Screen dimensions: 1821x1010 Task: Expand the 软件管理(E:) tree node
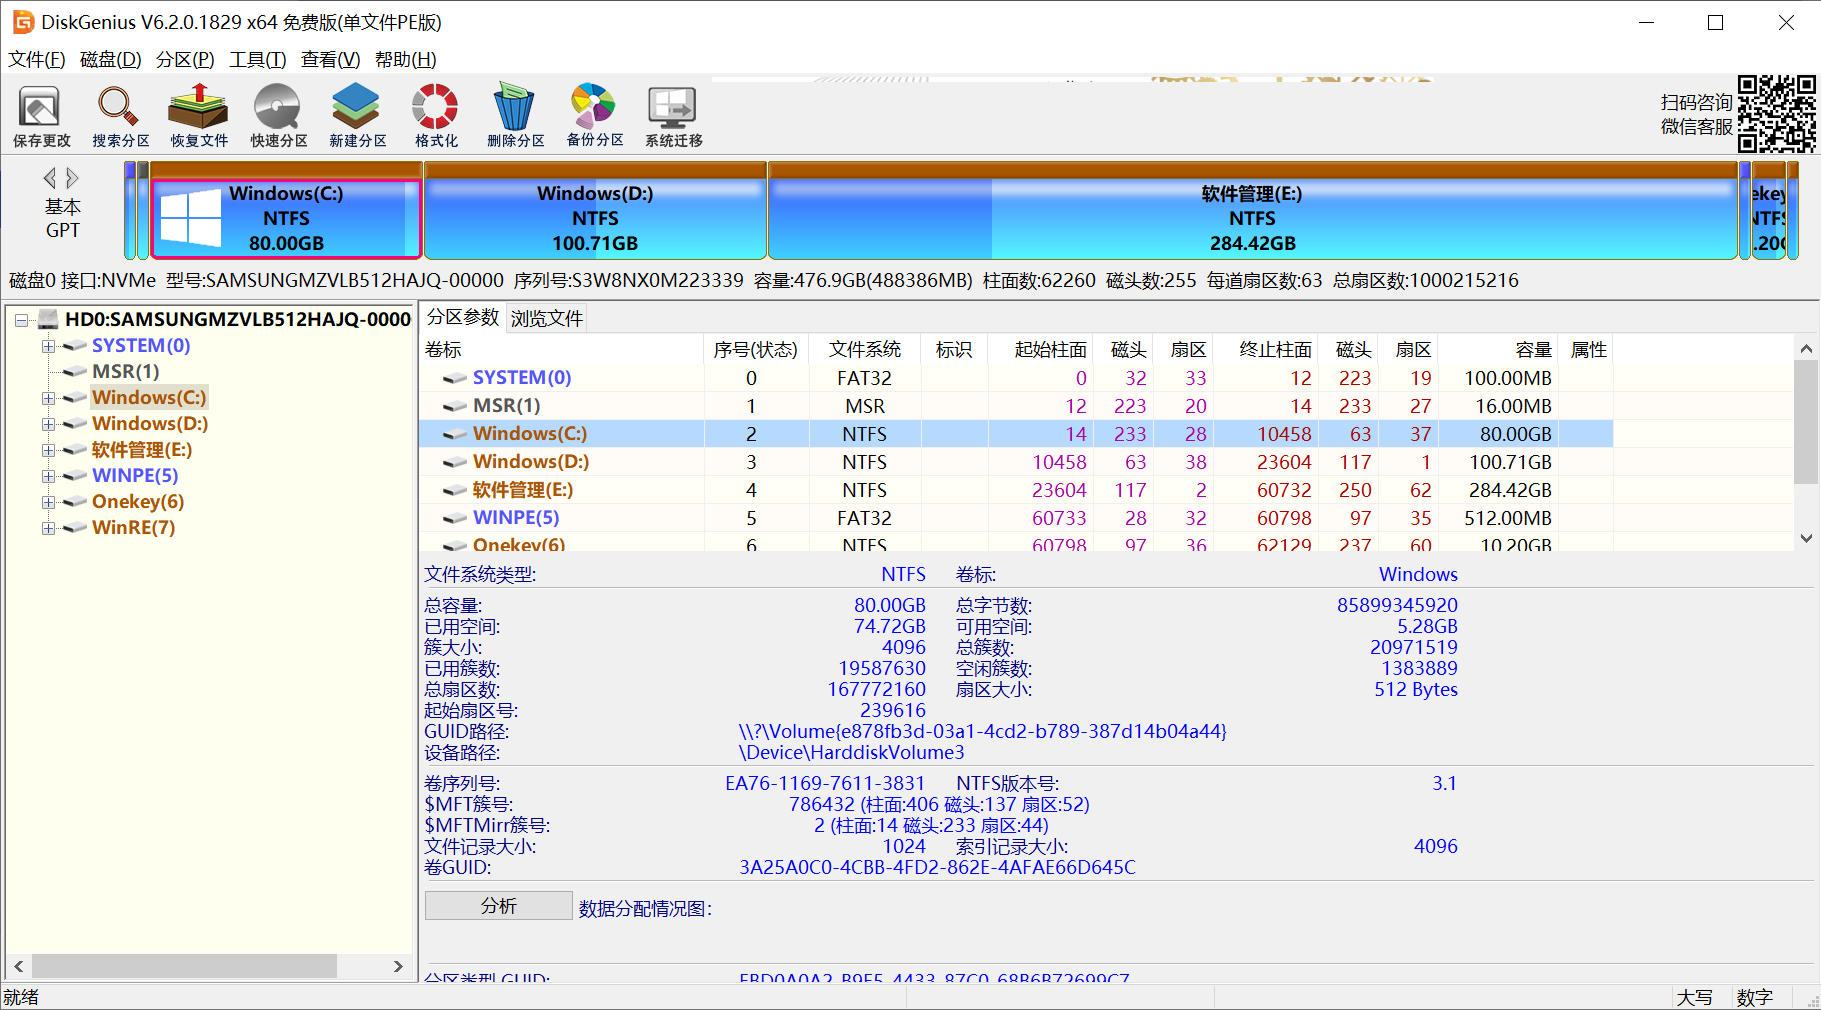(x=48, y=450)
